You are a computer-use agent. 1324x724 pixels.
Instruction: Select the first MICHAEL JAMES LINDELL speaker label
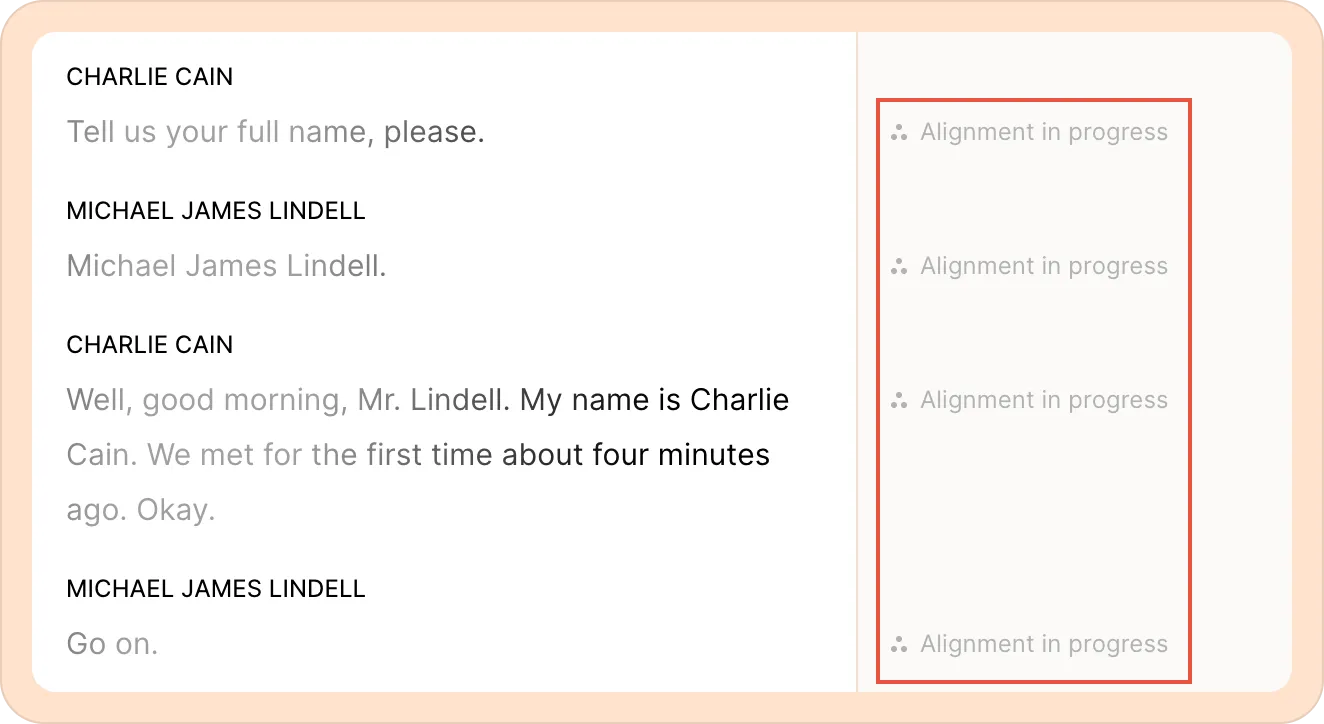tap(216, 211)
